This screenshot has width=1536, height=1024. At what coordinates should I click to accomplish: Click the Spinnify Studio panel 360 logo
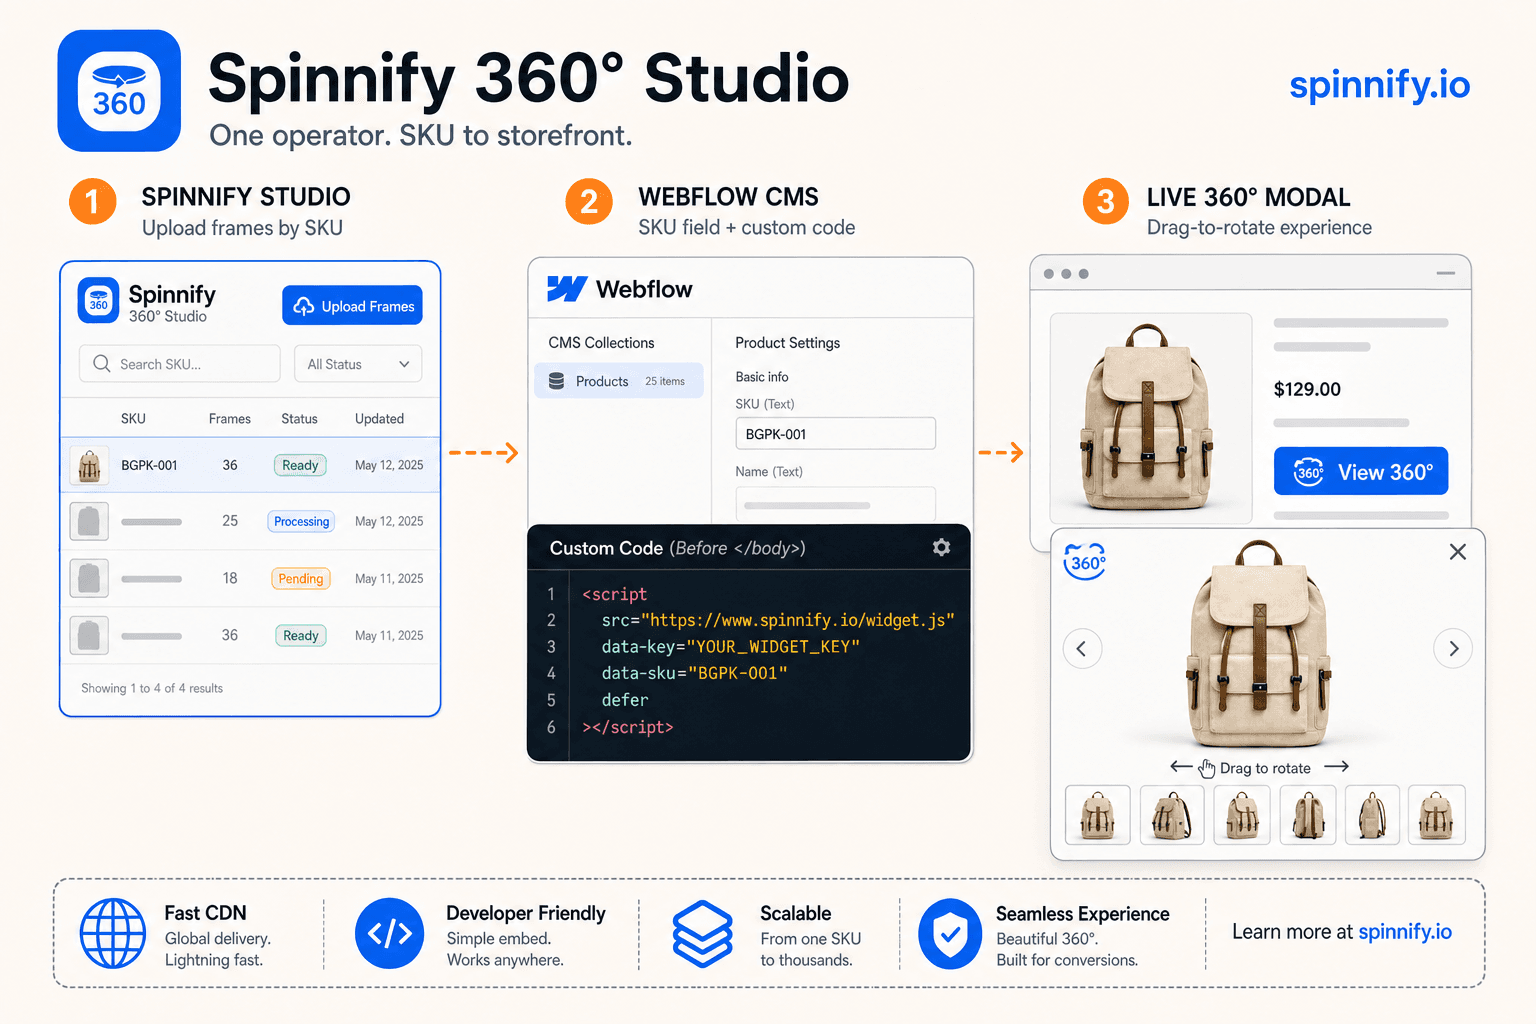99,301
